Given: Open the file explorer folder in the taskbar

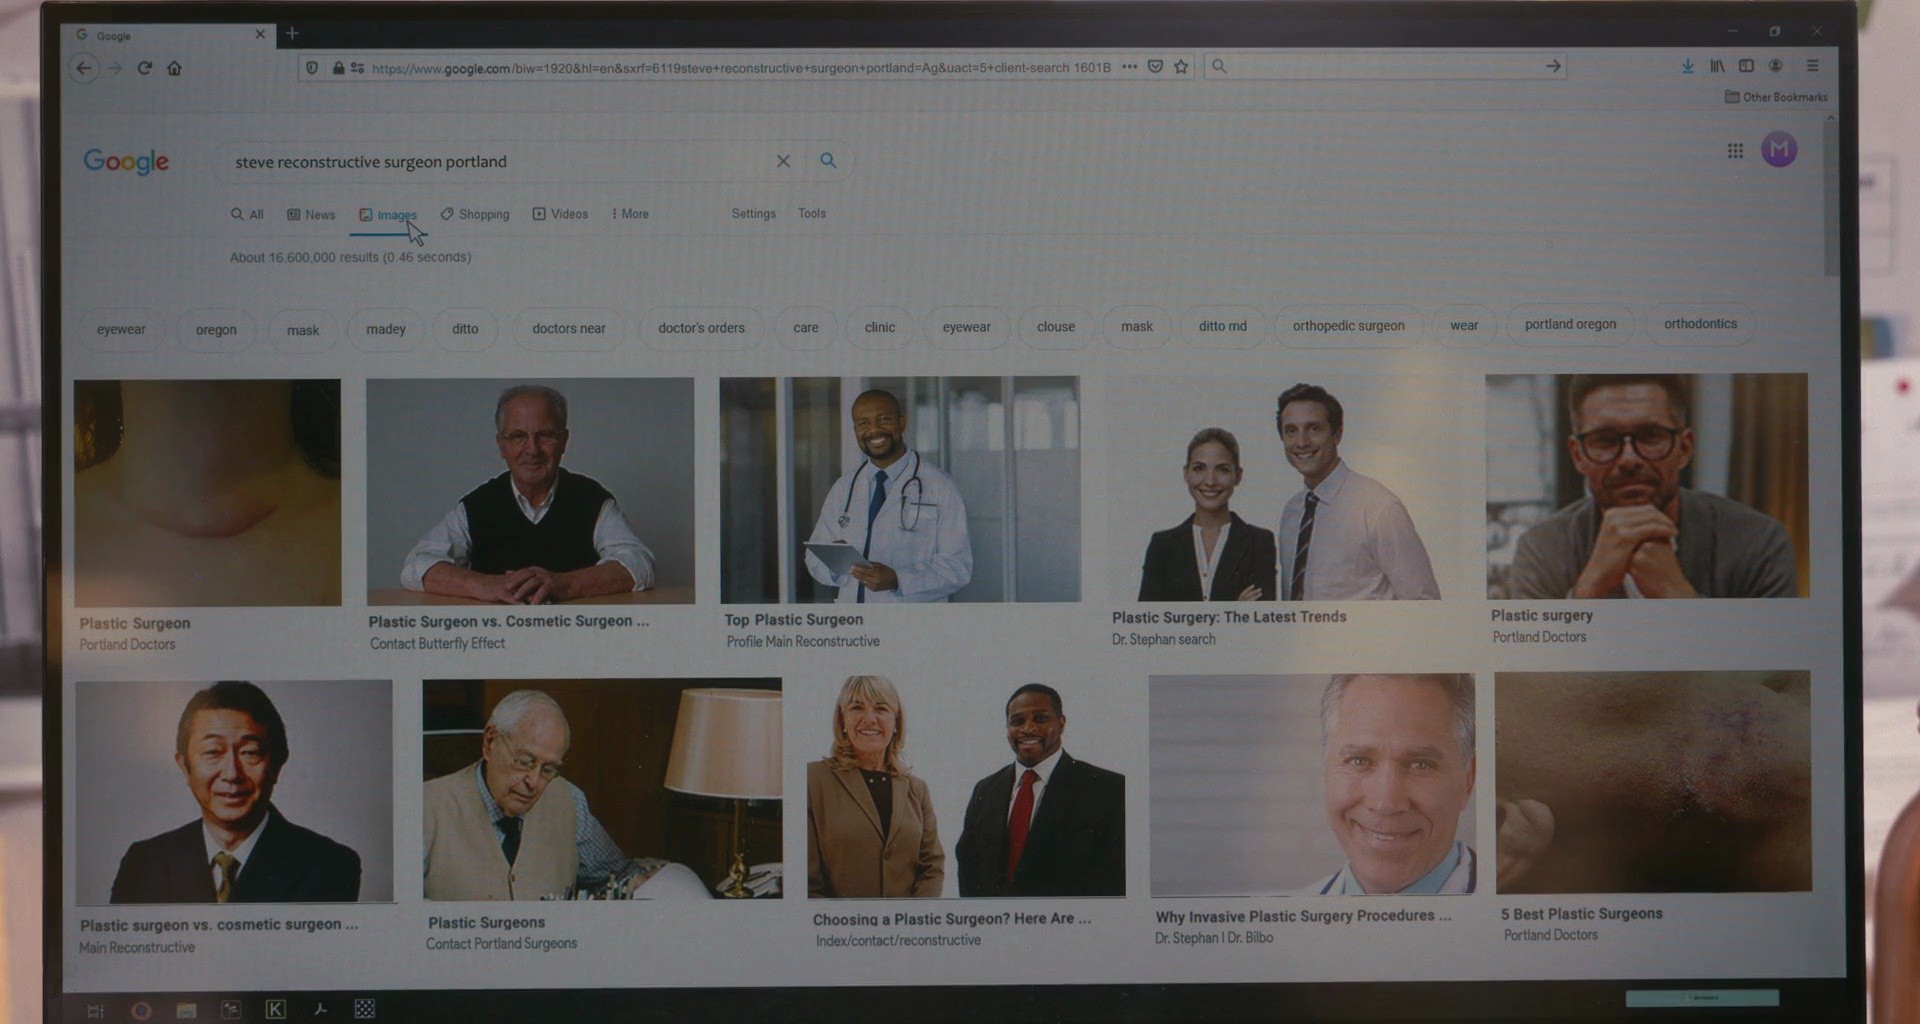Looking at the screenshot, I should point(186,1010).
